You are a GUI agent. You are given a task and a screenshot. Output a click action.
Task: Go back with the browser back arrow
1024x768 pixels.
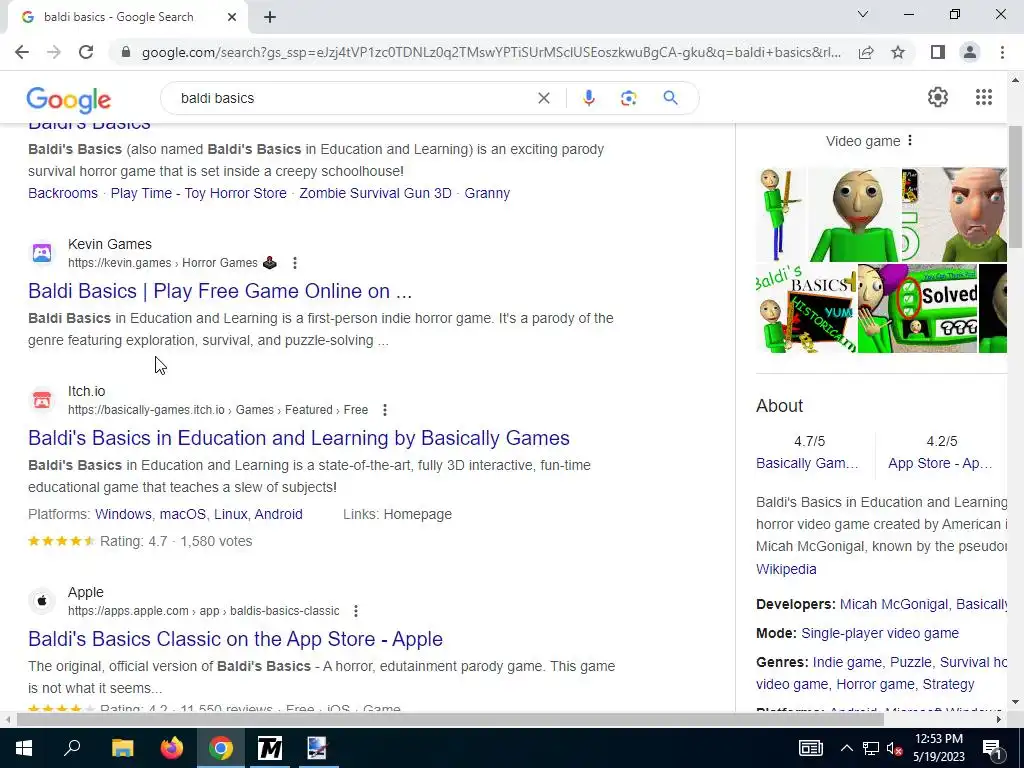point(22,52)
